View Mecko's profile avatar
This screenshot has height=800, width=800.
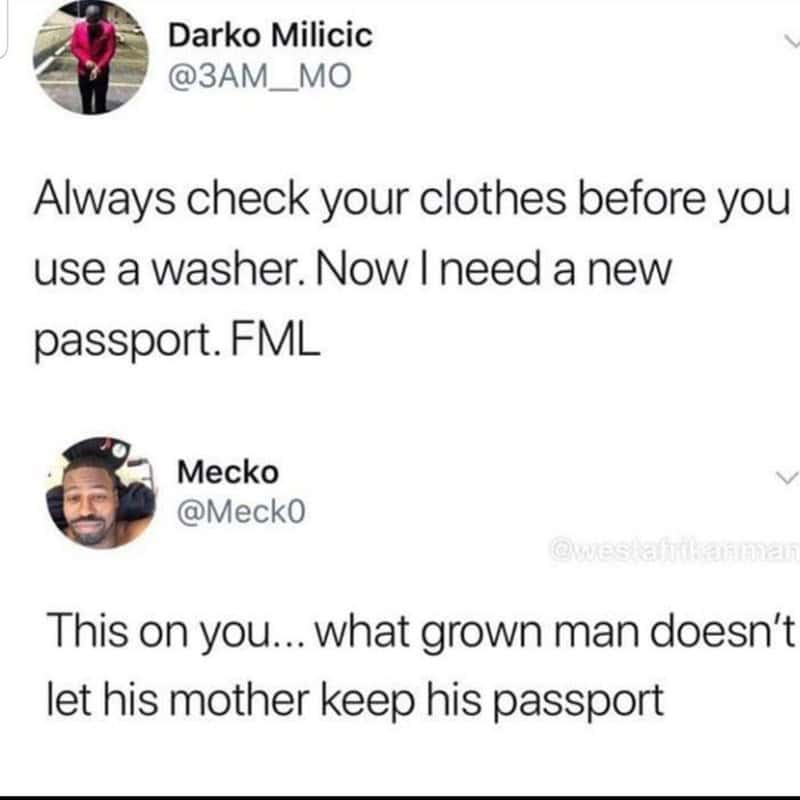tap(101, 493)
